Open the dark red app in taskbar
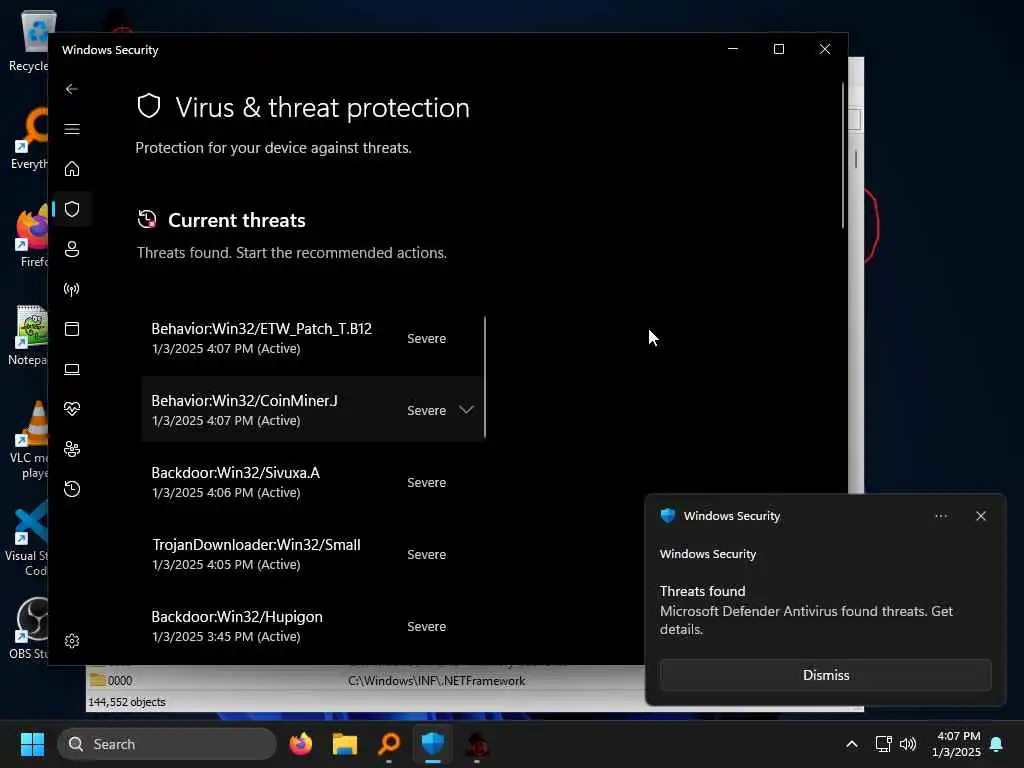The height and width of the screenshot is (768, 1024). click(477, 744)
